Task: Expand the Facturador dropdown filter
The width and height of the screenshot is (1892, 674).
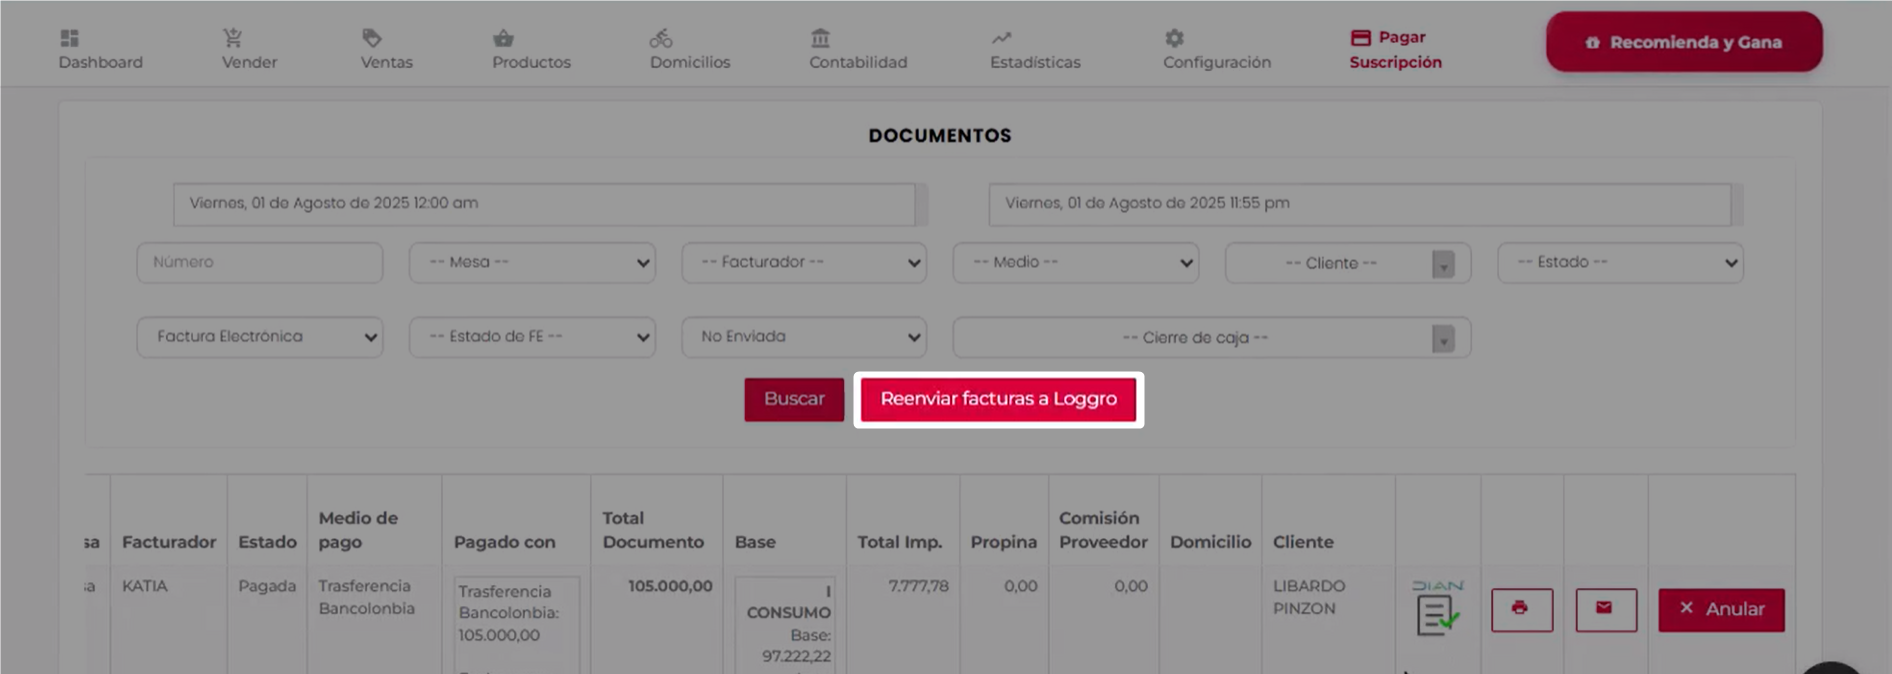Action: coord(804,262)
